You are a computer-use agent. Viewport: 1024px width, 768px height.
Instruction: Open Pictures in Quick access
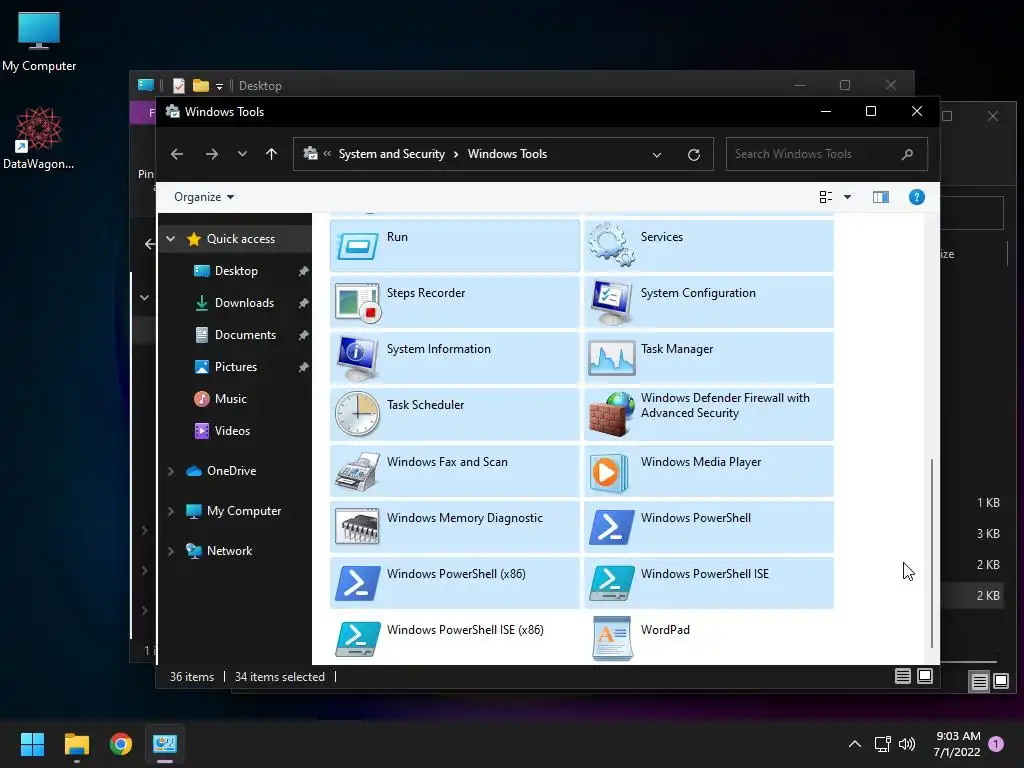pos(235,367)
